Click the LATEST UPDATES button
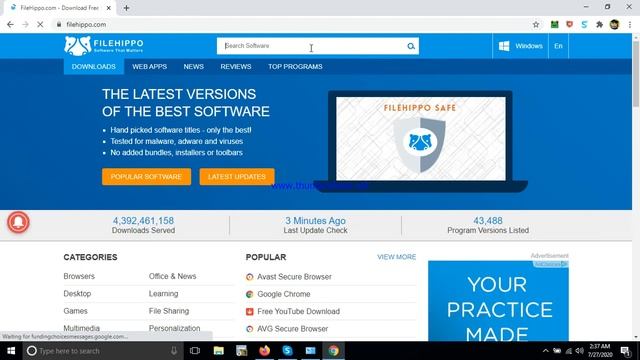The width and height of the screenshot is (640, 360). click(237, 177)
